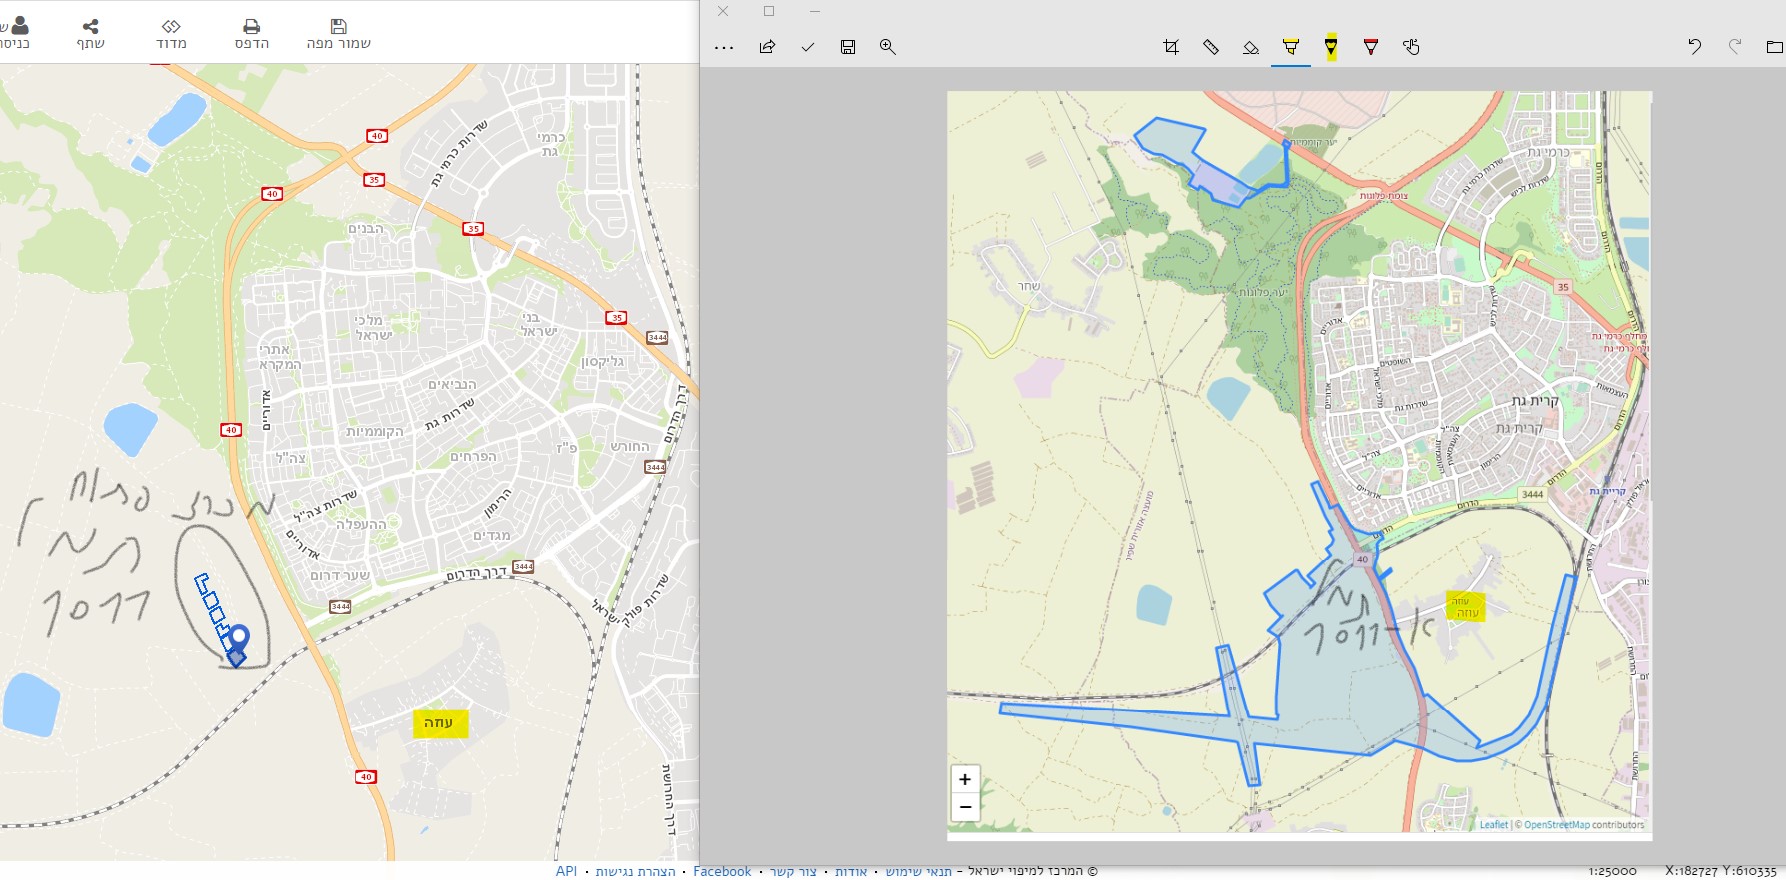This screenshot has height=880, width=1786.
Task: Open the אודות about link
Action: point(851,871)
